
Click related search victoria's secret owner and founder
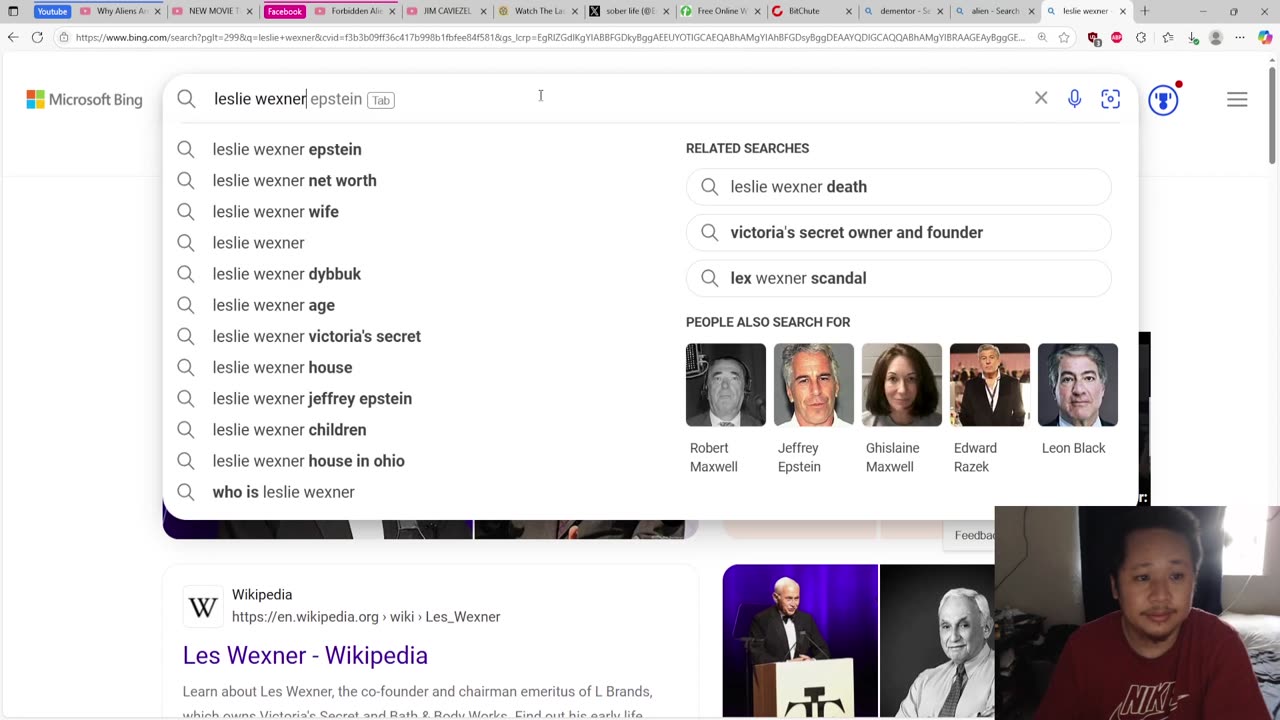[x=898, y=232]
